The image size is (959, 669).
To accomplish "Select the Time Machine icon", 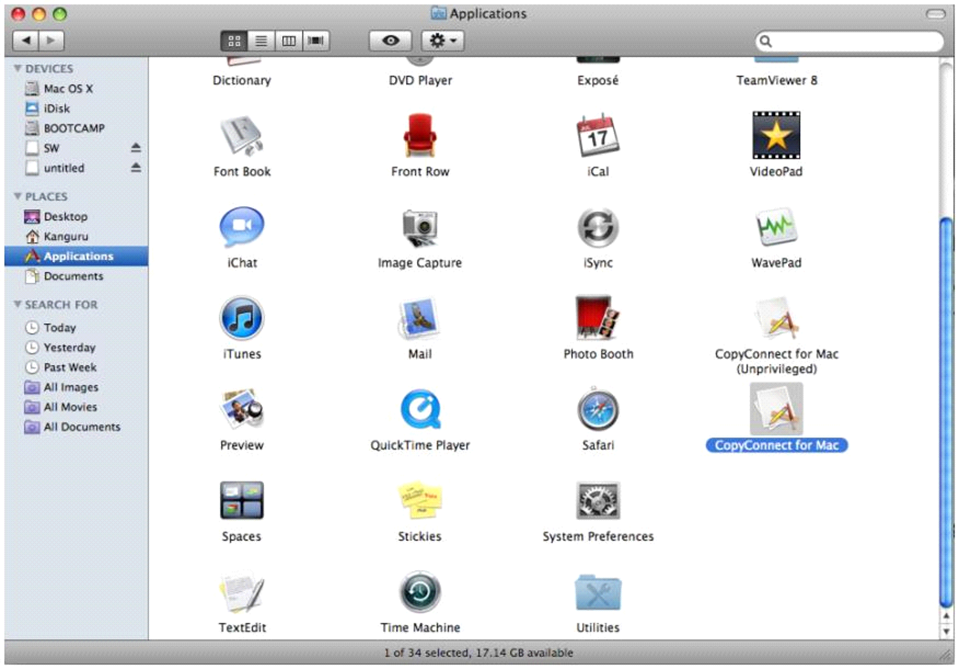I will click(420, 592).
